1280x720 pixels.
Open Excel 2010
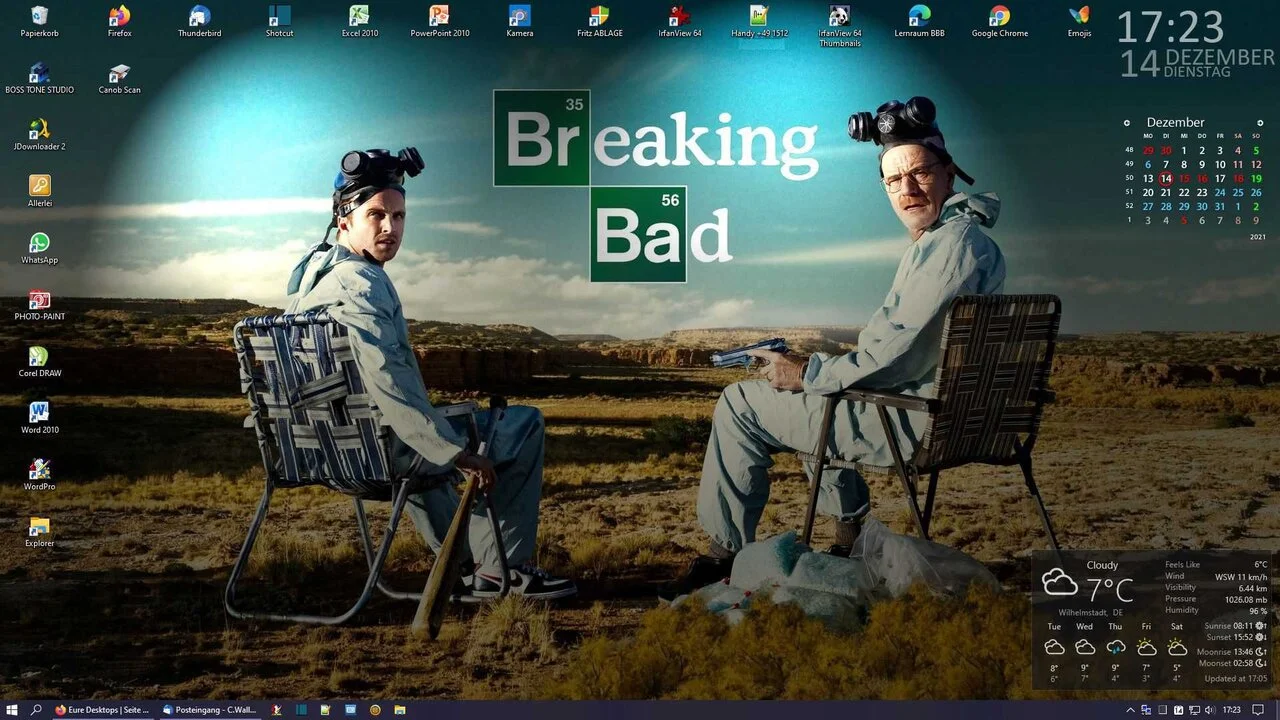pyautogui.click(x=359, y=15)
